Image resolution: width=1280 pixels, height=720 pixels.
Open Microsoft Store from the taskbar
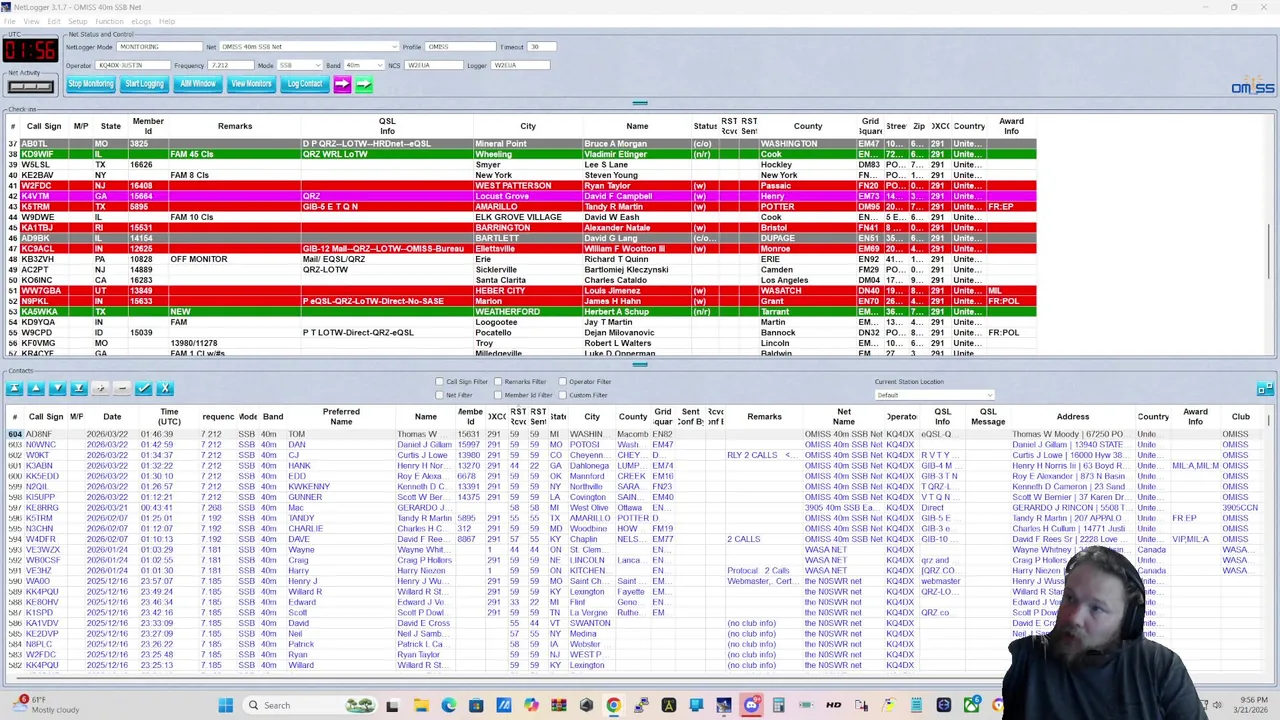tap(476, 705)
